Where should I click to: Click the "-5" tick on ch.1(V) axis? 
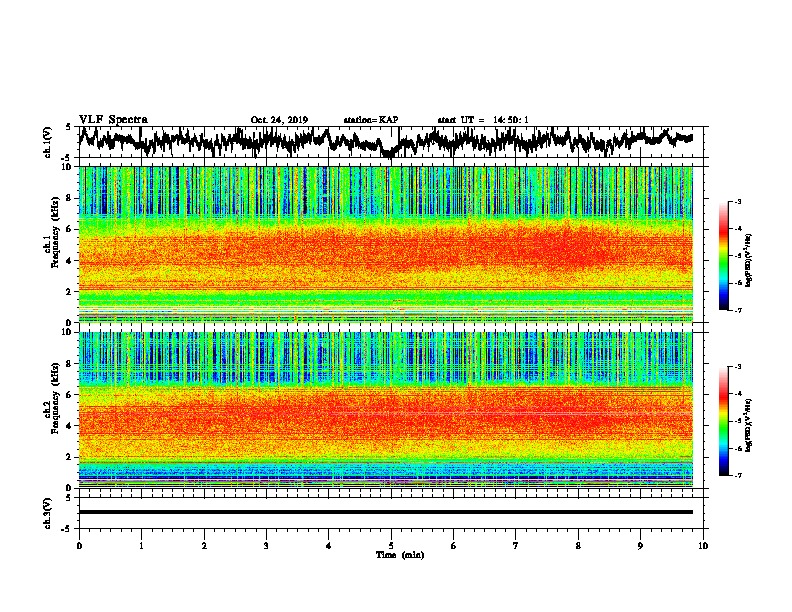(x=66, y=158)
